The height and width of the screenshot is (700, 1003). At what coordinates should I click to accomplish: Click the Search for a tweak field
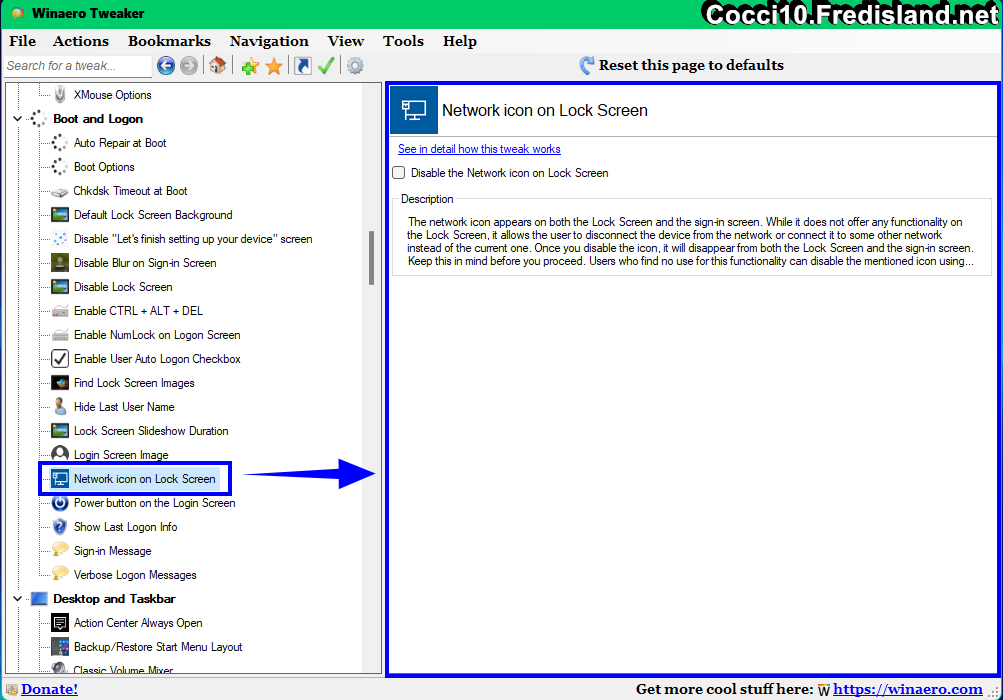[x=77, y=66]
